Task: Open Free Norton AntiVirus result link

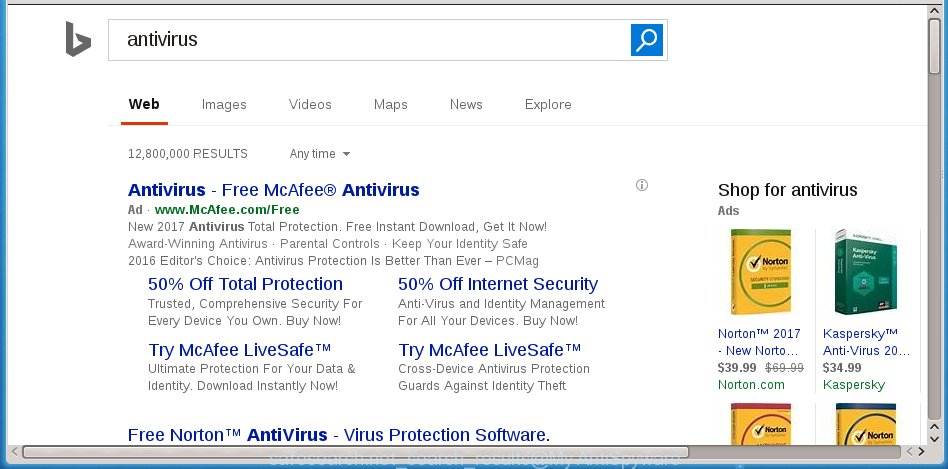Action: pyautogui.click(x=339, y=435)
